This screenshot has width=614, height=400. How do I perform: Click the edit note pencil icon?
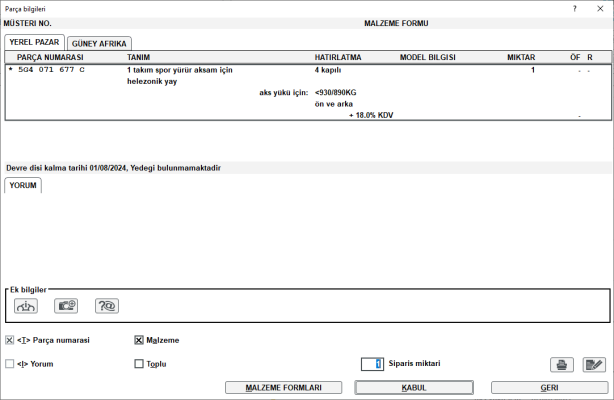[x=595, y=365]
